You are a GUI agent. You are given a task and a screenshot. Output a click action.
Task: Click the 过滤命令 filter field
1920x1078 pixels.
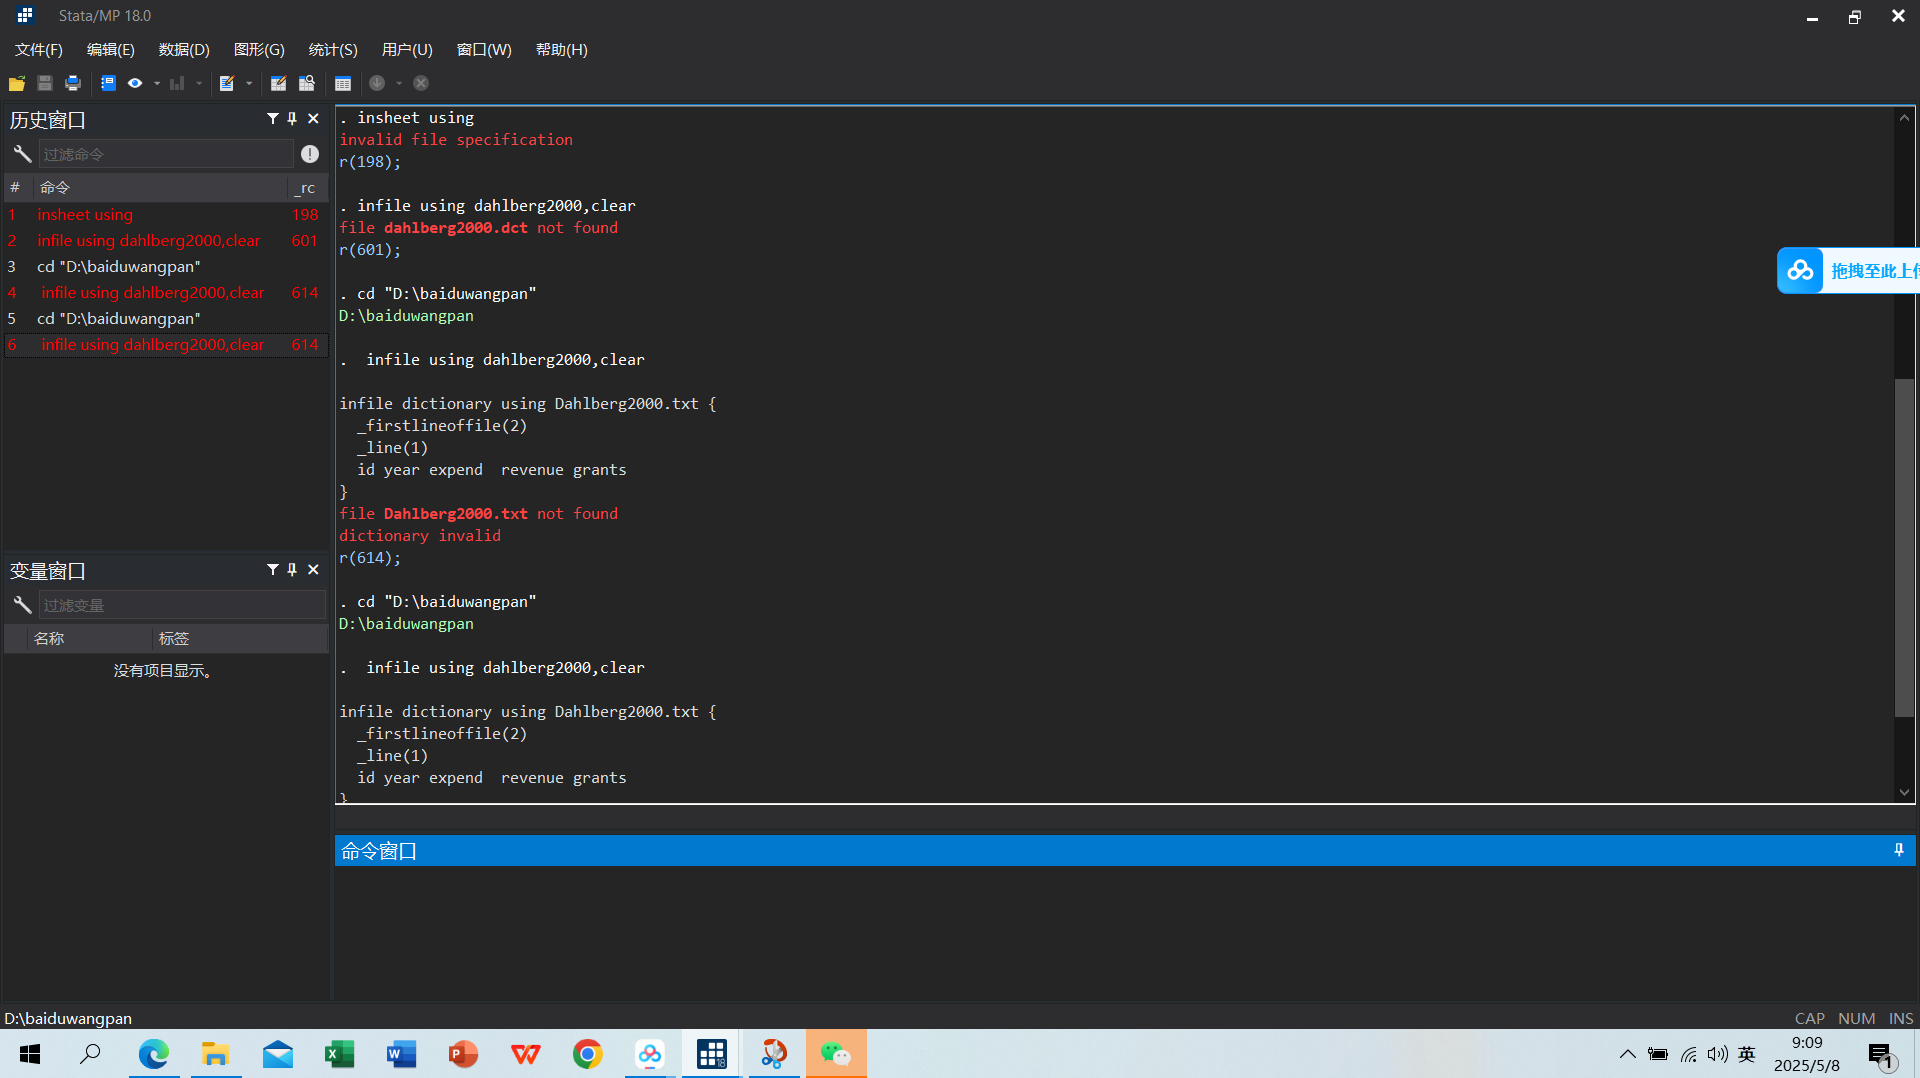(x=166, y=154)
